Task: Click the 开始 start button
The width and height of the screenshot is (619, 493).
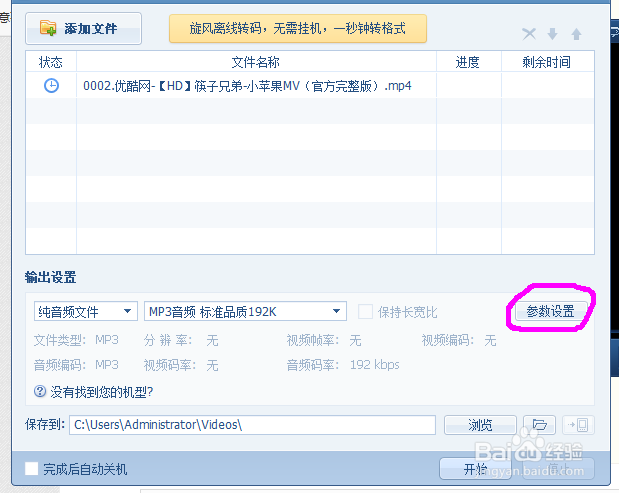Action: point(475,469)
